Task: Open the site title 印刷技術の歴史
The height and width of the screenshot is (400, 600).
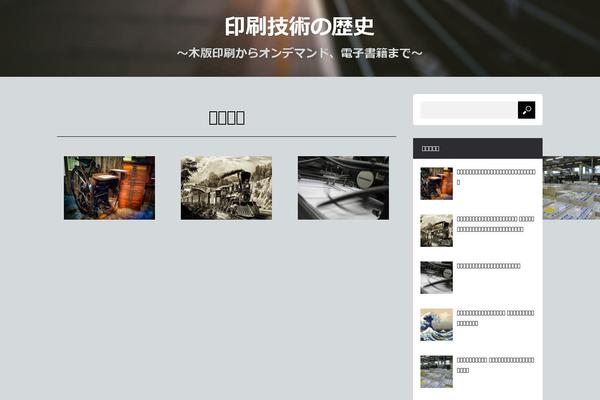Action: [299, 26]
